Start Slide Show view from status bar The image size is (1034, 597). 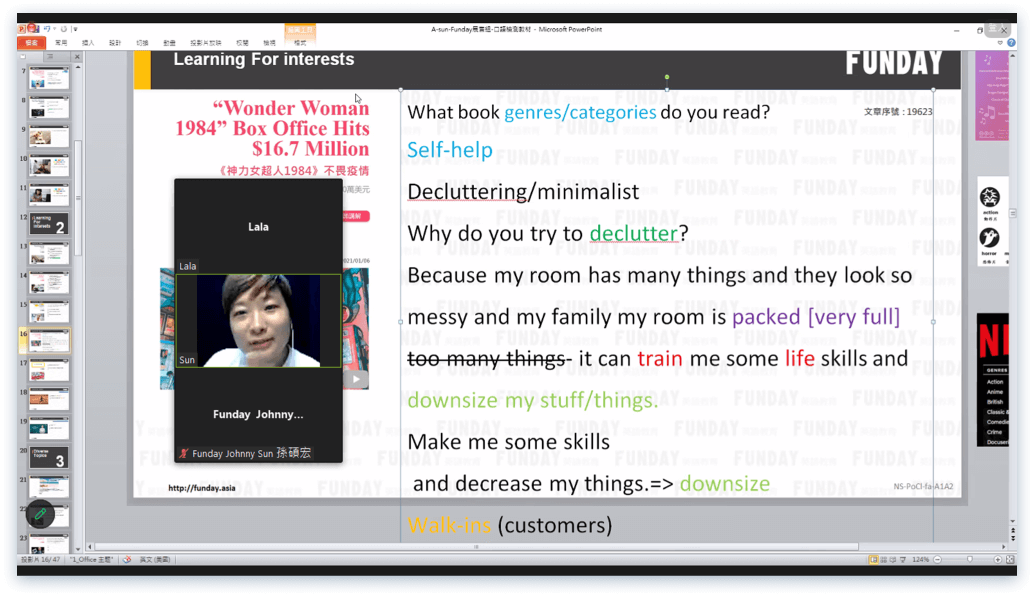click(x=904, y=559)
